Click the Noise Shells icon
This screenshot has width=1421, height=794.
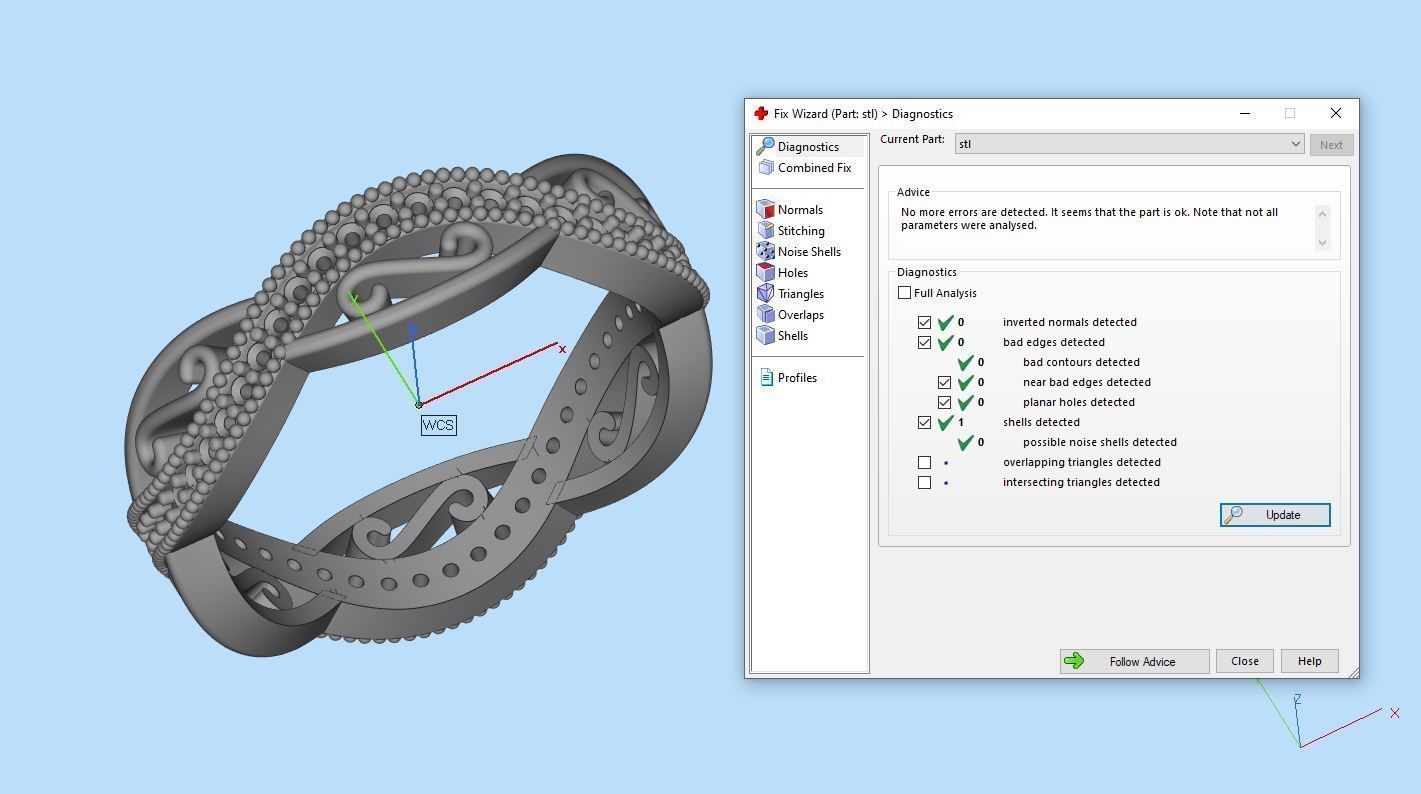click(x=766, y=252)
